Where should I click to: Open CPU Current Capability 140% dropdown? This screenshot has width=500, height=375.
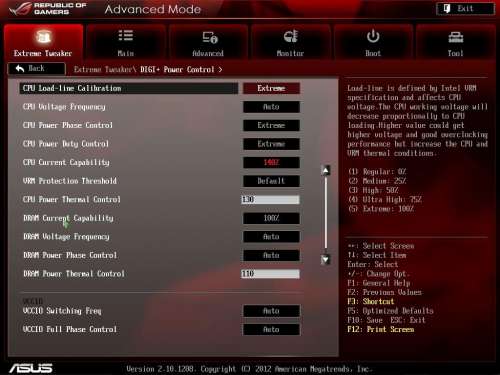tap(271, 163)
